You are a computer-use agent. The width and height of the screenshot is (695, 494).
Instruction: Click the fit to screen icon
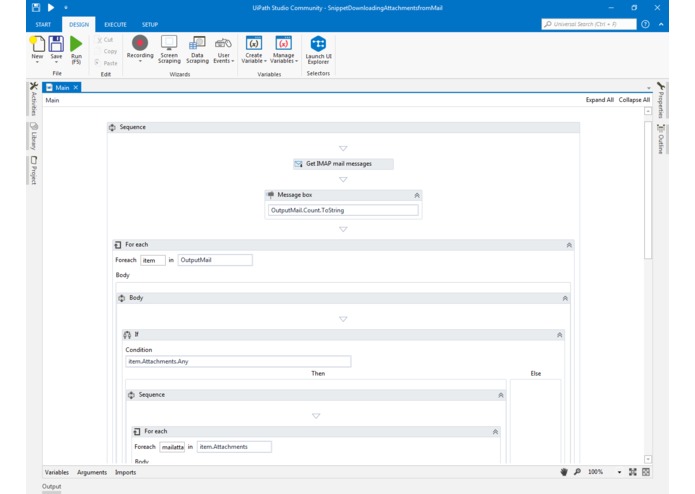(633, 472)
